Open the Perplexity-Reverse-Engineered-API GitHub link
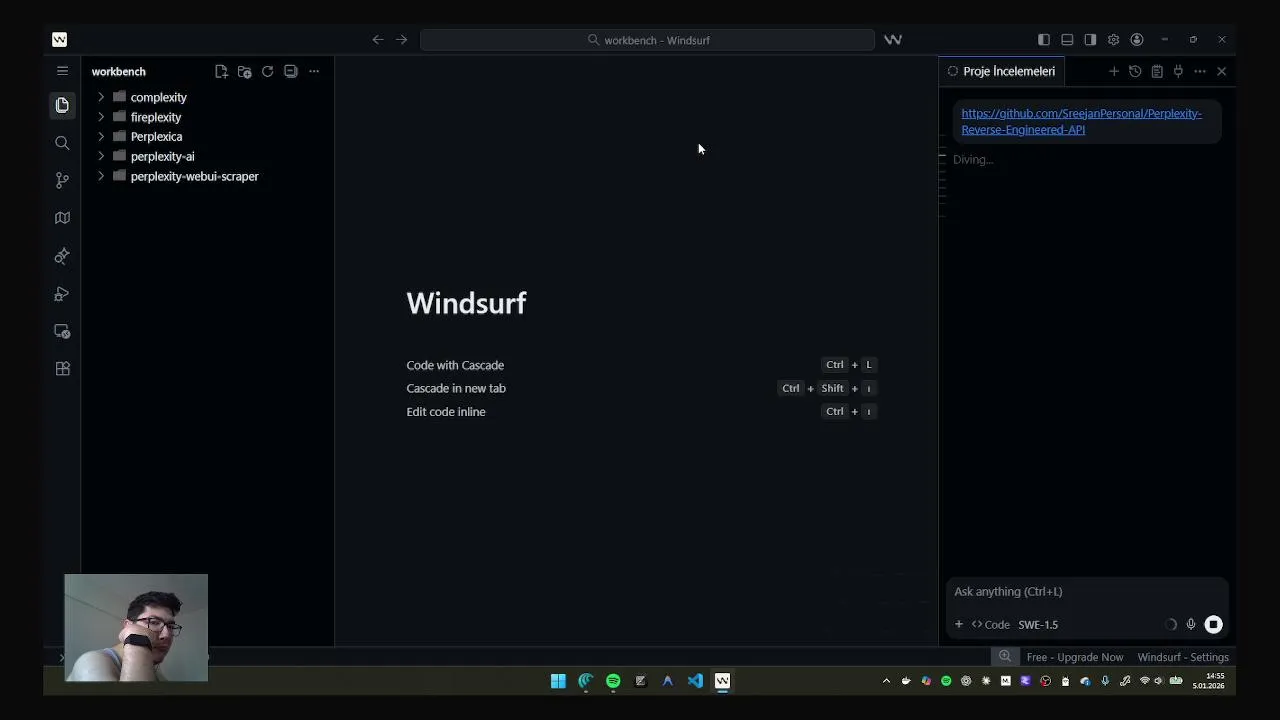 (1081, 121)
